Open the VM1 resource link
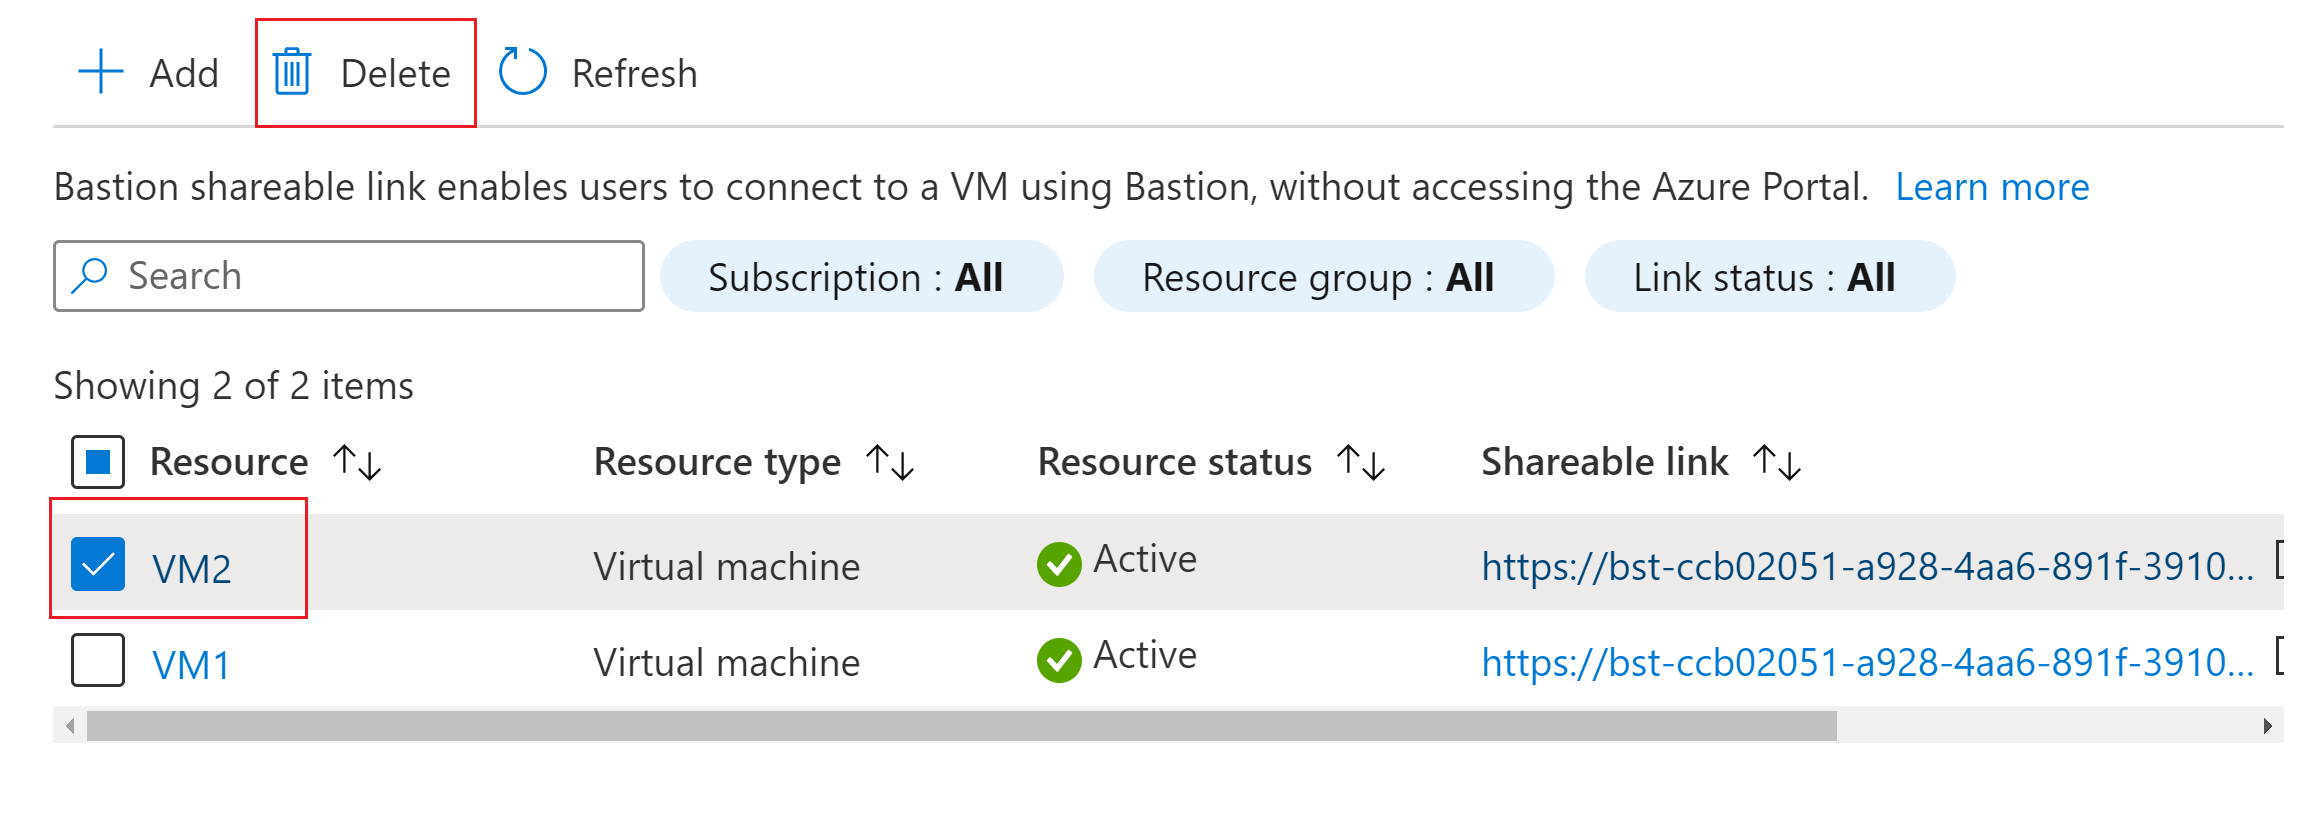Screen dimensions: 2315x832 (191, 665)
